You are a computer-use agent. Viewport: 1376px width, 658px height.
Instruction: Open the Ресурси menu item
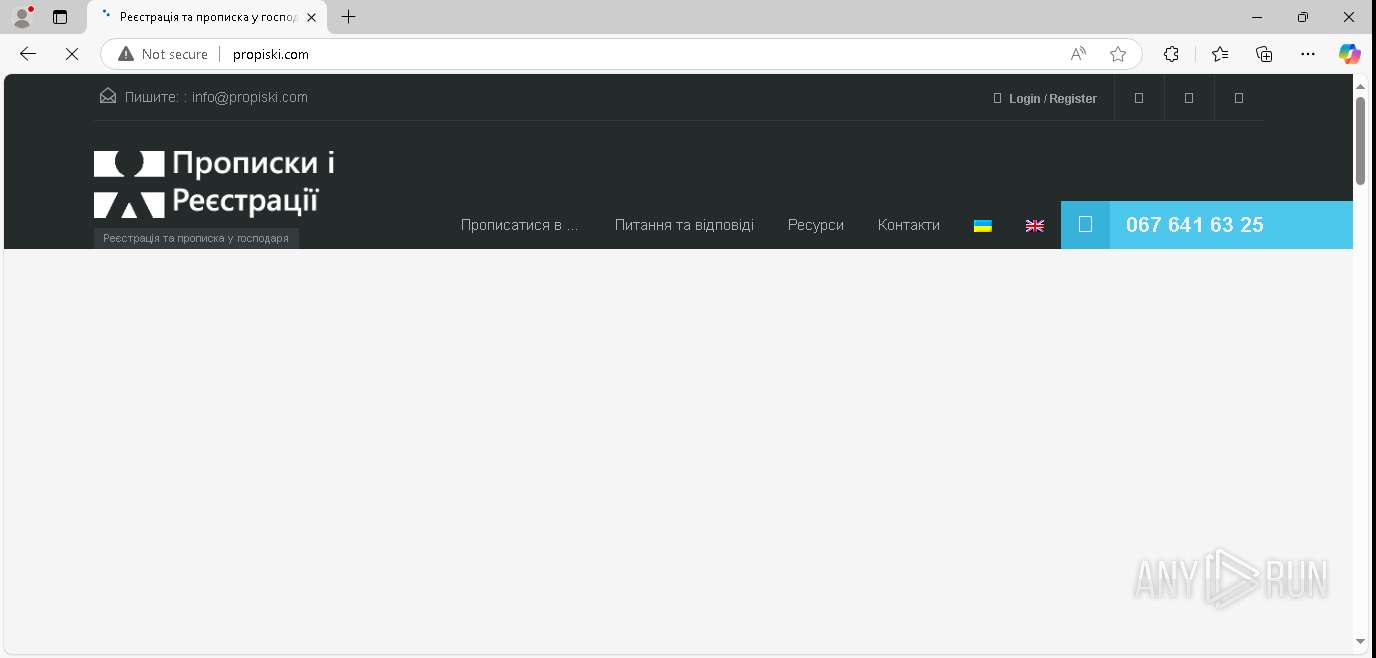pyautogui.click(x=816, y=225)
